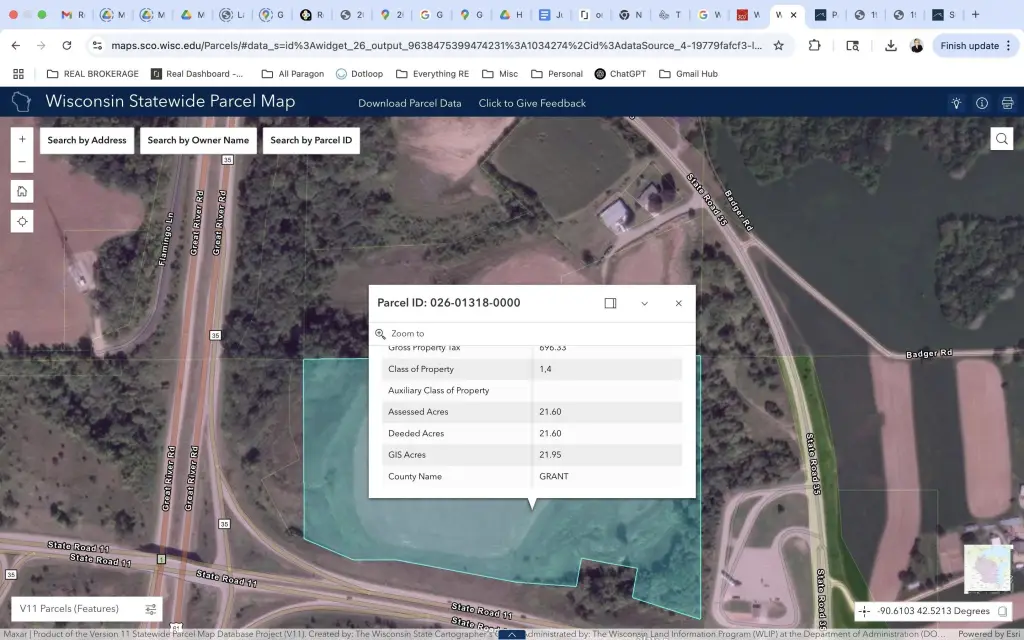This screenshot has width=1024, height=640.
Task: Click Zoom to in parcel popup
Action: point(407,334)
